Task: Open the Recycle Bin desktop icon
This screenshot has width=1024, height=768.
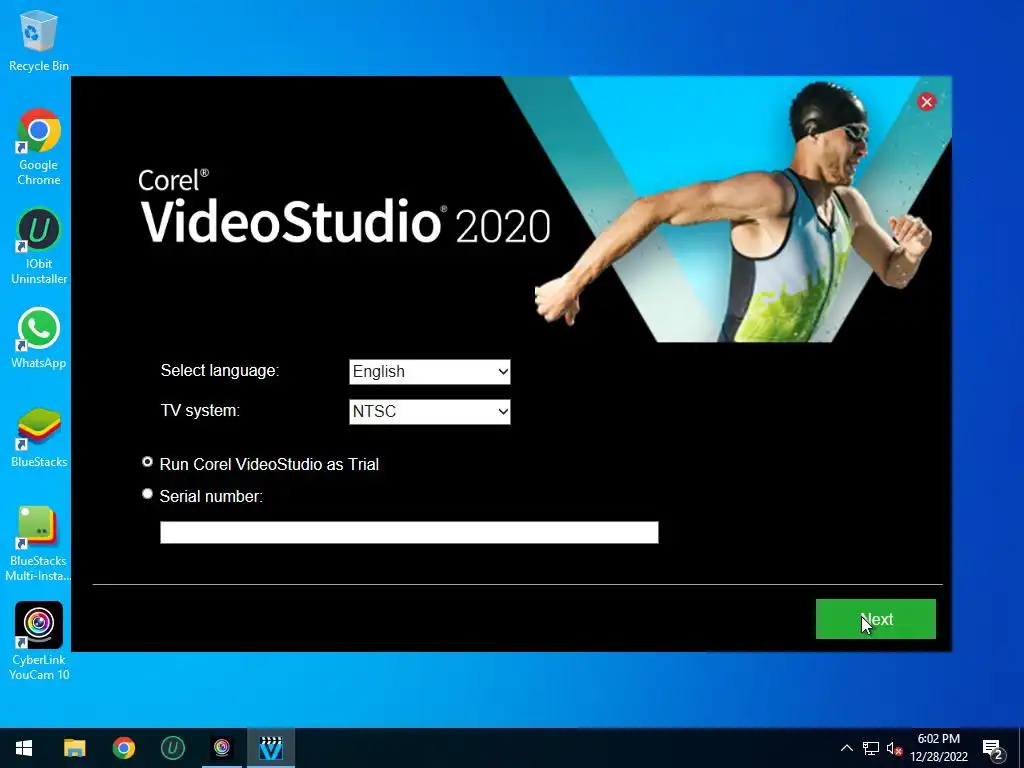Action: 39,40
